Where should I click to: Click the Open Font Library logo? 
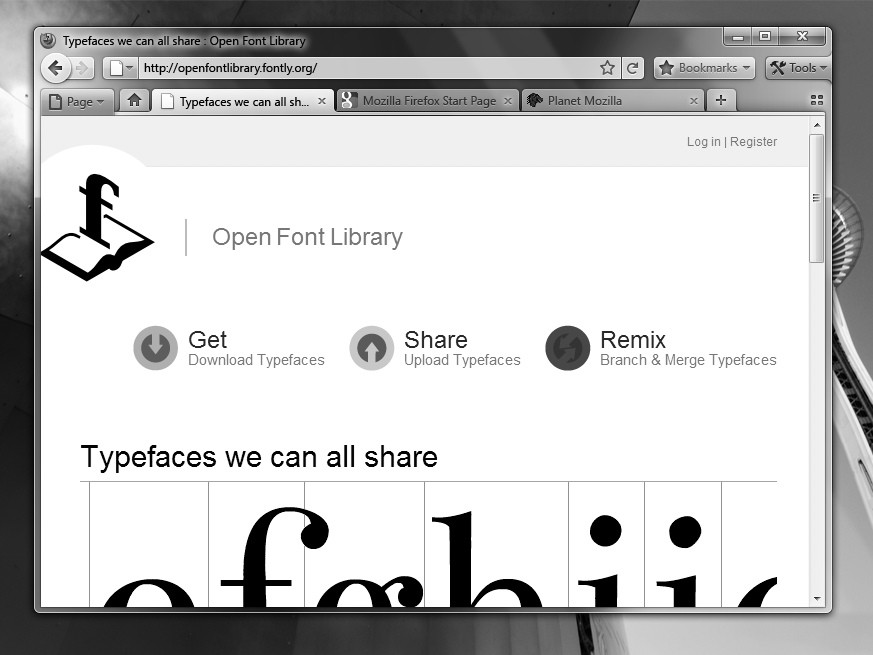coord(97,227)
